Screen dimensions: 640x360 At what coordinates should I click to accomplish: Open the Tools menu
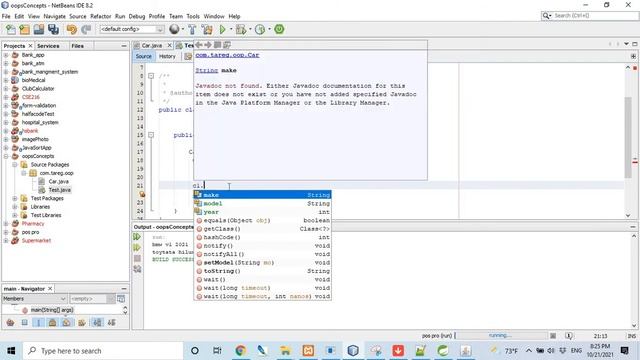pyautogui.click(x=193, y=16)
